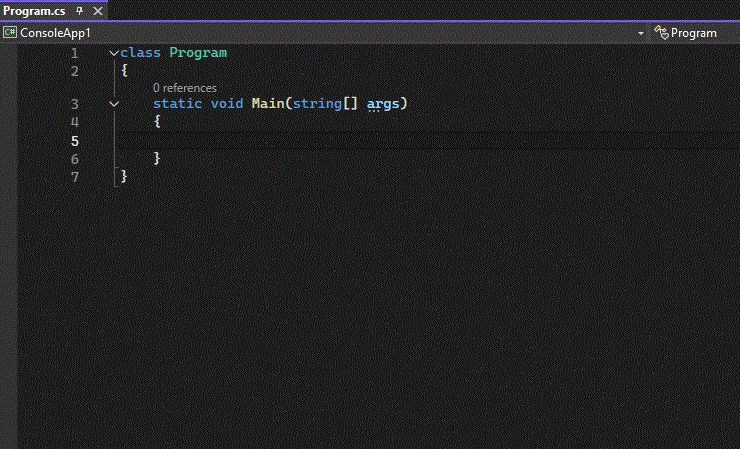Click line number 3 in the gutter
Viewport: 740px width, 449px height.
75,104
